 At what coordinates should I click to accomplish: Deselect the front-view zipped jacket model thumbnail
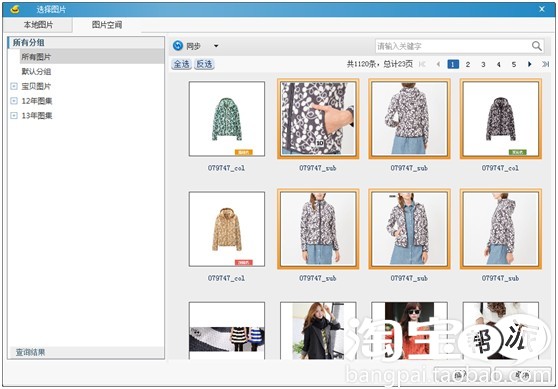[x=318, y=229]
